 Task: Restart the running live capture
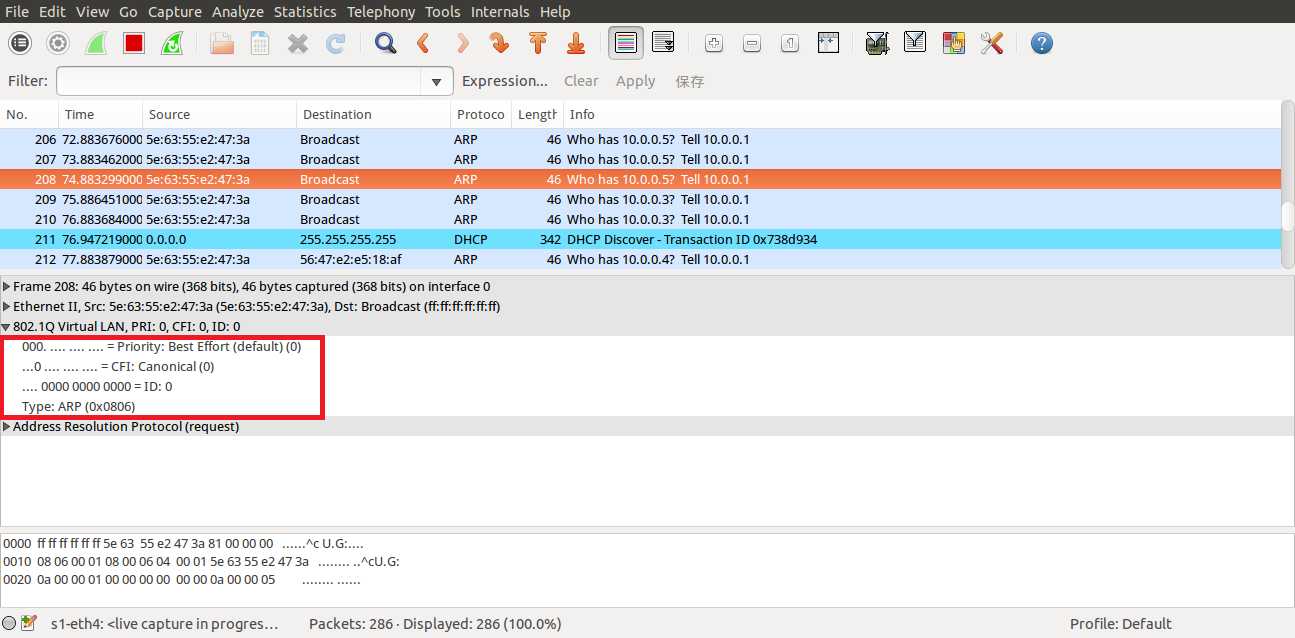172,43
